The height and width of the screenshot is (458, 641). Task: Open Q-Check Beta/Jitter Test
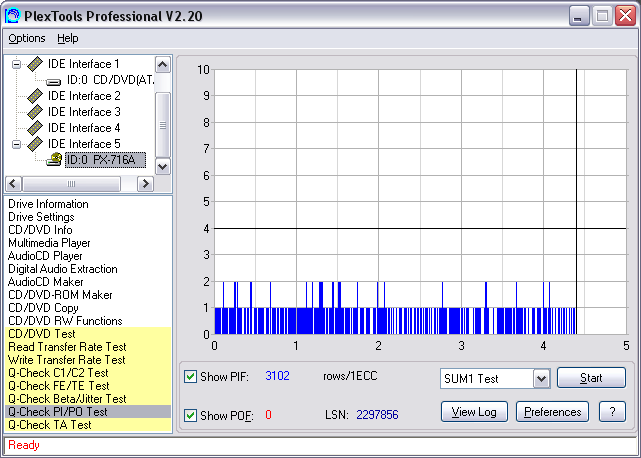tap(67, 399)
